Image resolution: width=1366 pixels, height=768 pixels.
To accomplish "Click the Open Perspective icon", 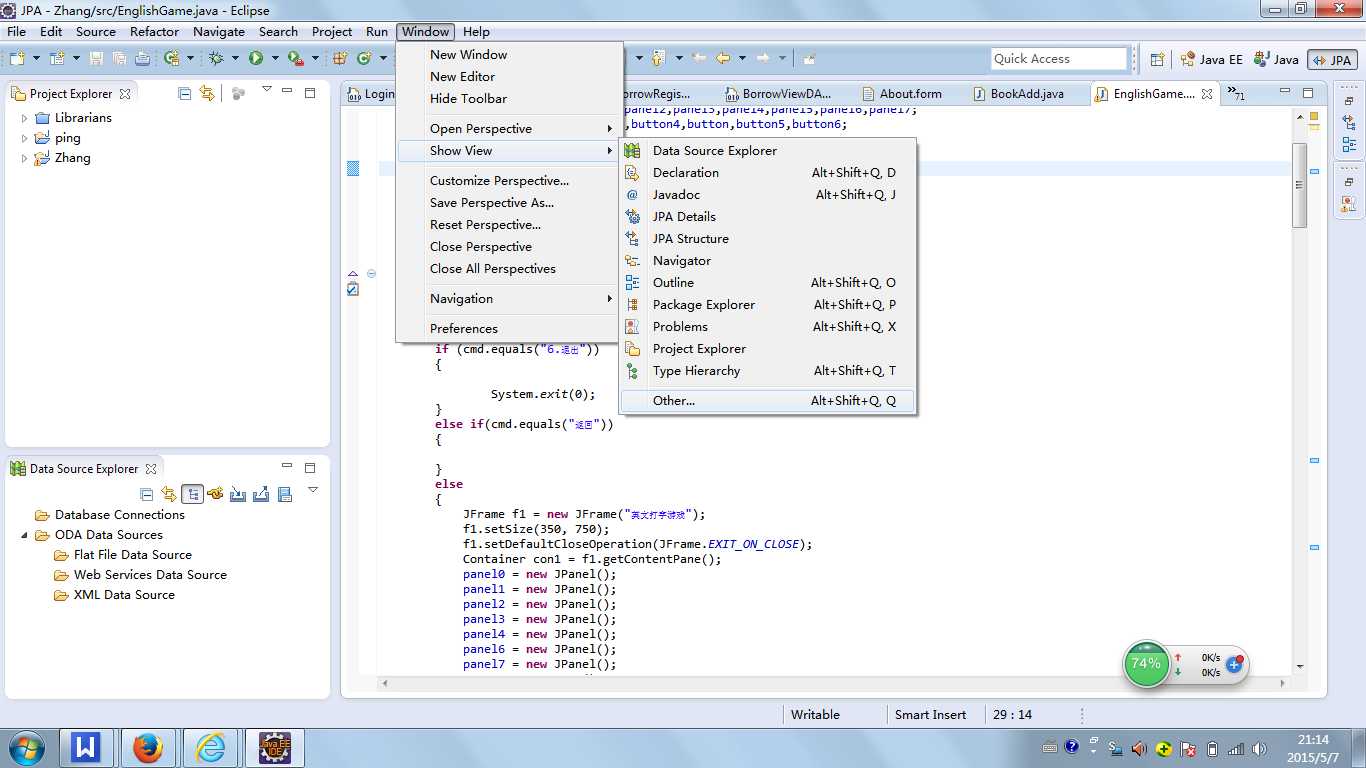I will 1157,59.
